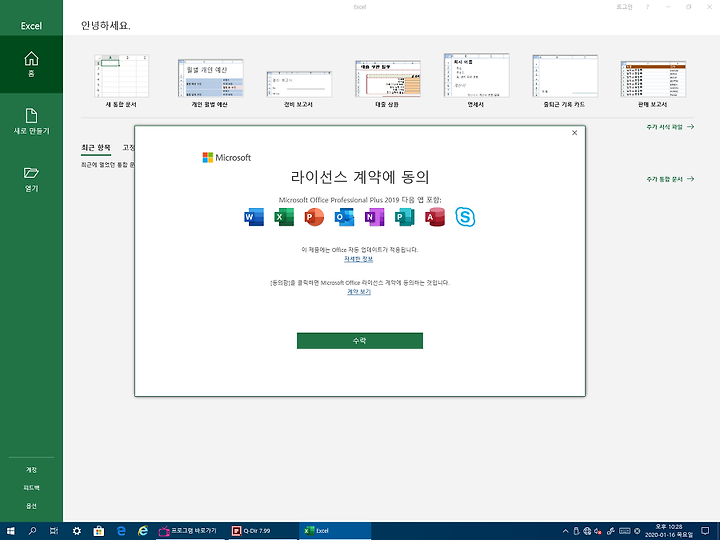Click the Outlook app icon in dialog
This screenshot has width=720, height=540.
(x=344, y=217)
